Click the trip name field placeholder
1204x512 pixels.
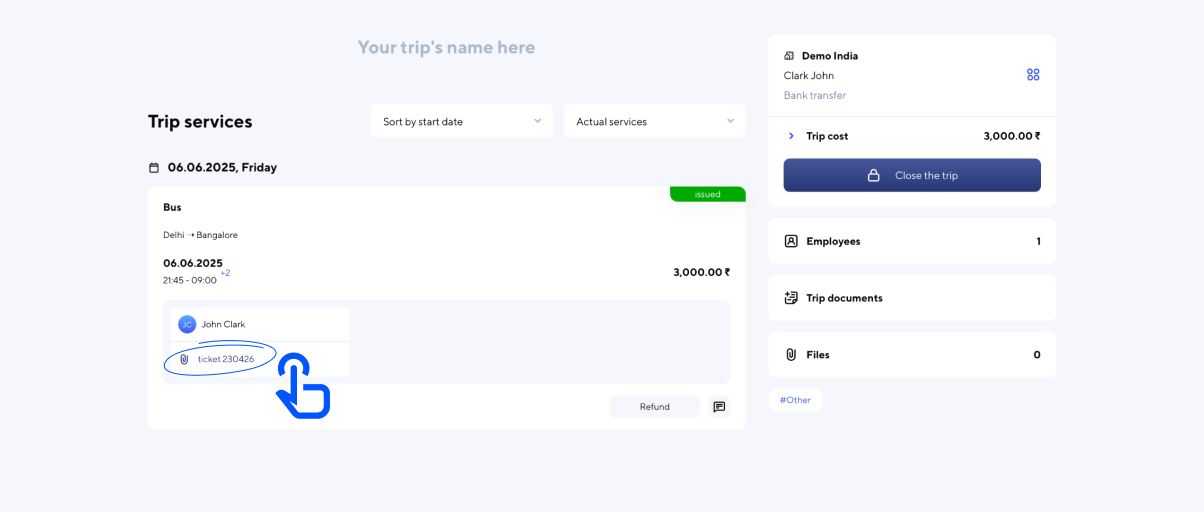click(x=446, y=47)
